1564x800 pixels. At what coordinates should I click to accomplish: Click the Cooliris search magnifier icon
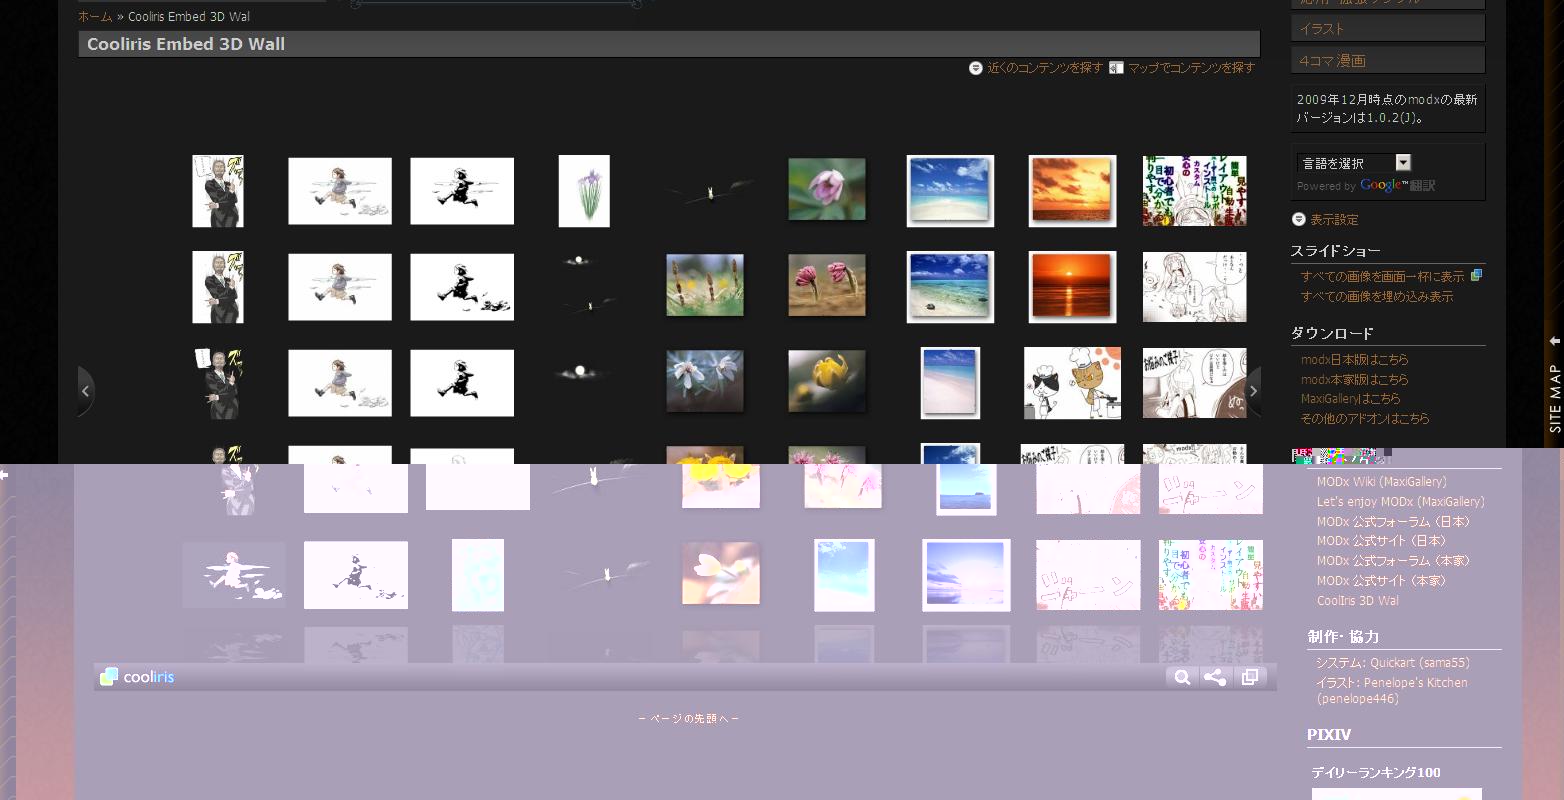(1182, 678)
